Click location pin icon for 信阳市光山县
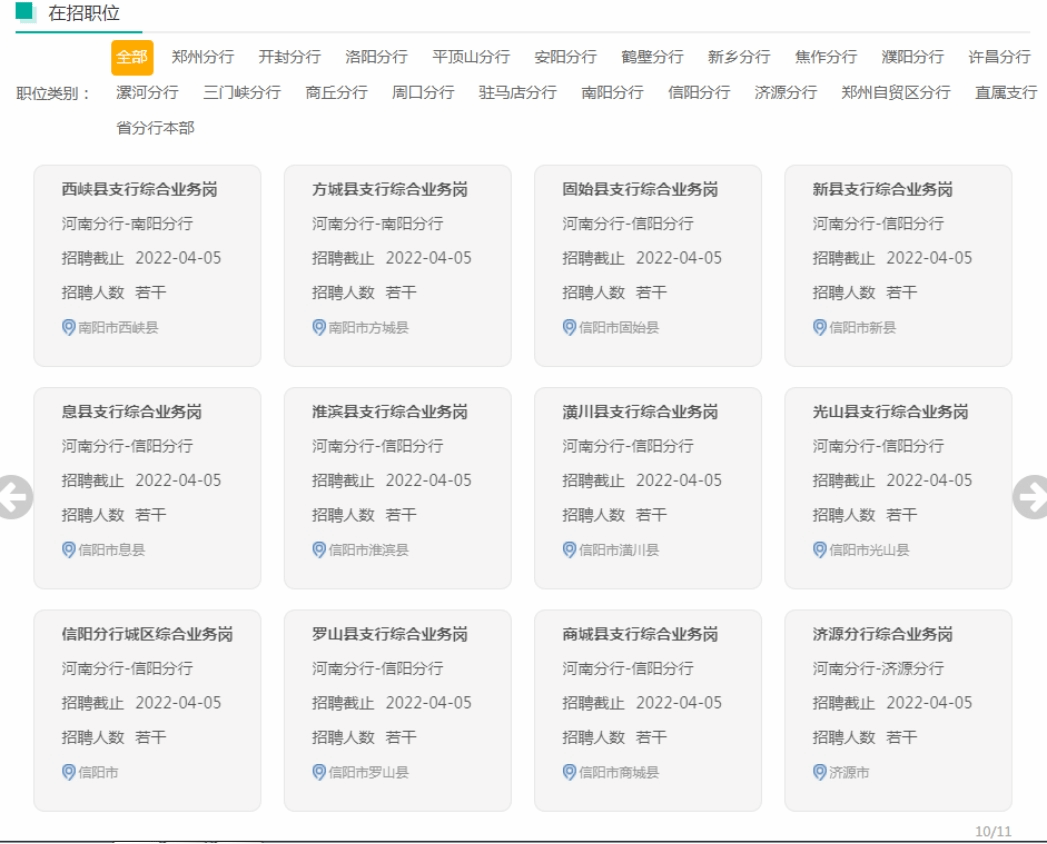This screenshot has height=844, width=1047. pos(819,550)
